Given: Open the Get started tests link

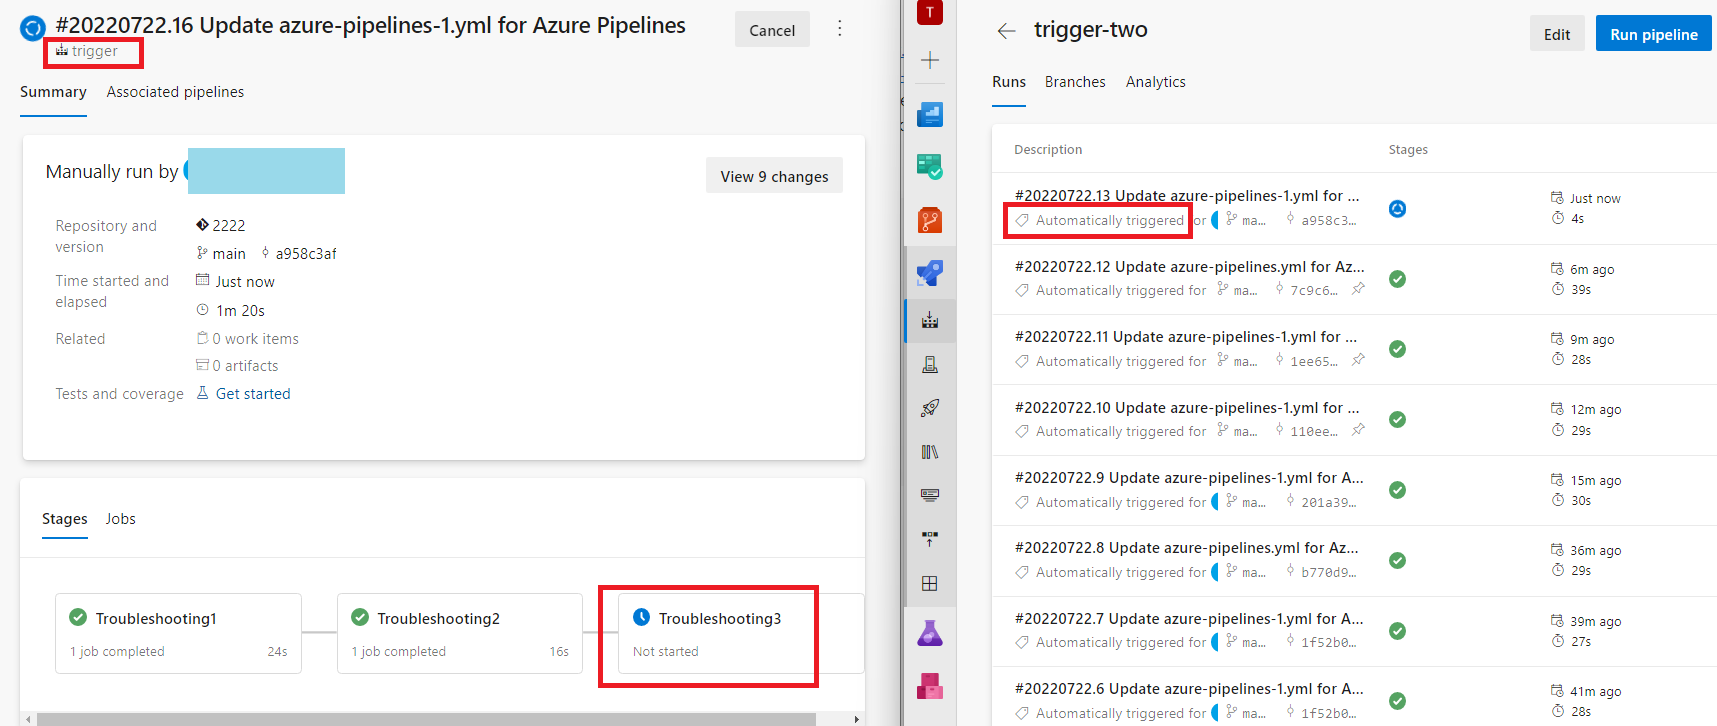Looking at the screenshot, I should (253, 394).
